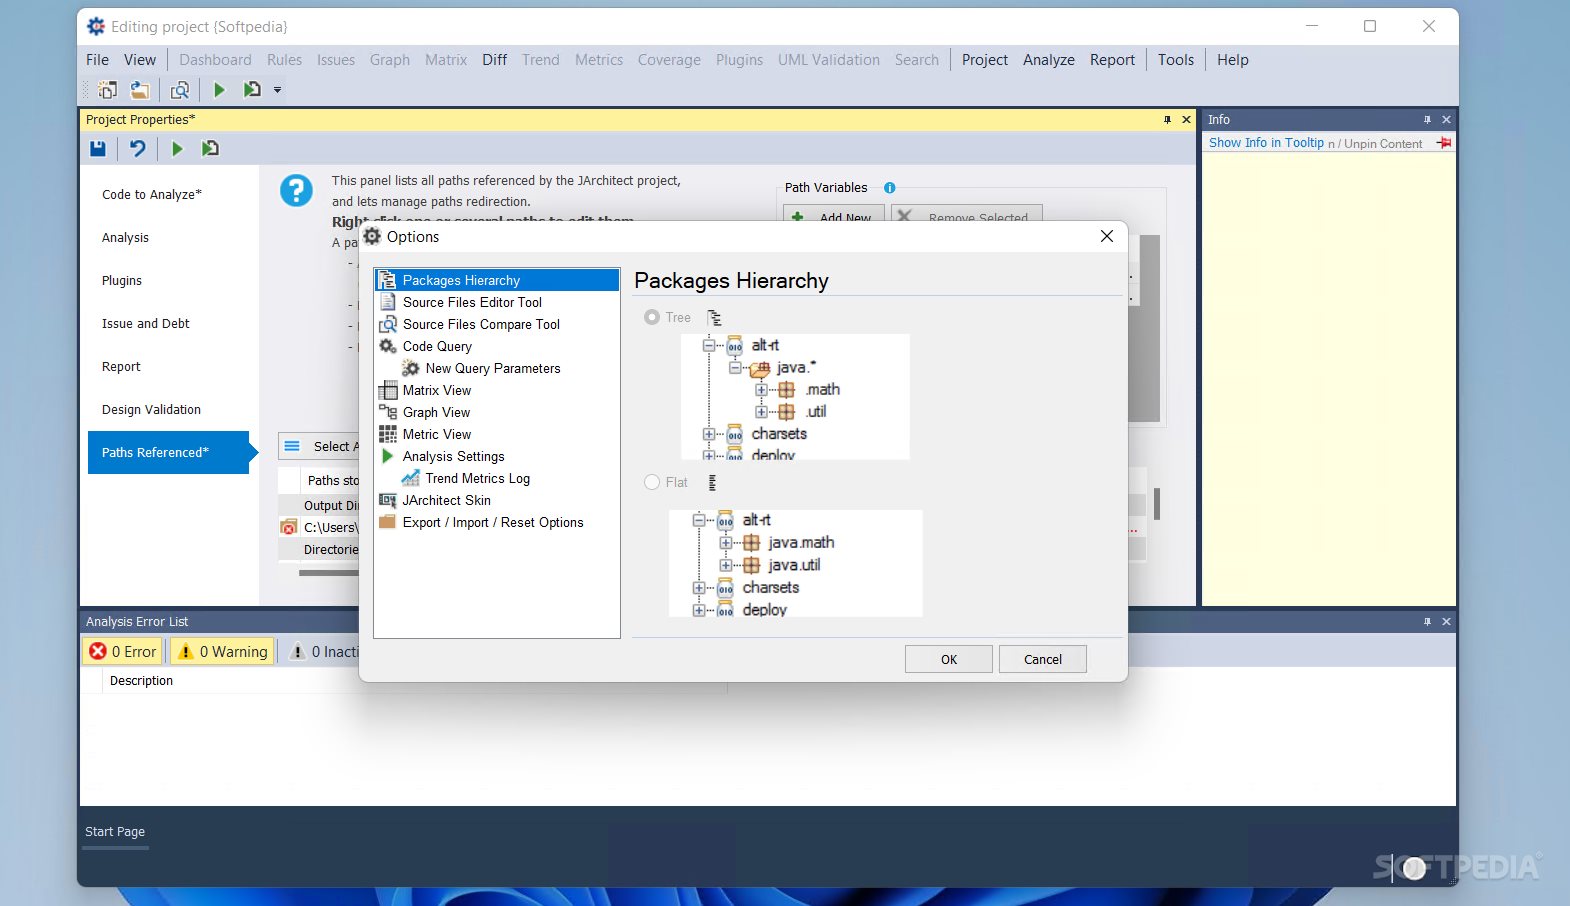Open the Design Validation section
Image resolution: width=1570 pixels, height=906 pixels.
(151, 410)
